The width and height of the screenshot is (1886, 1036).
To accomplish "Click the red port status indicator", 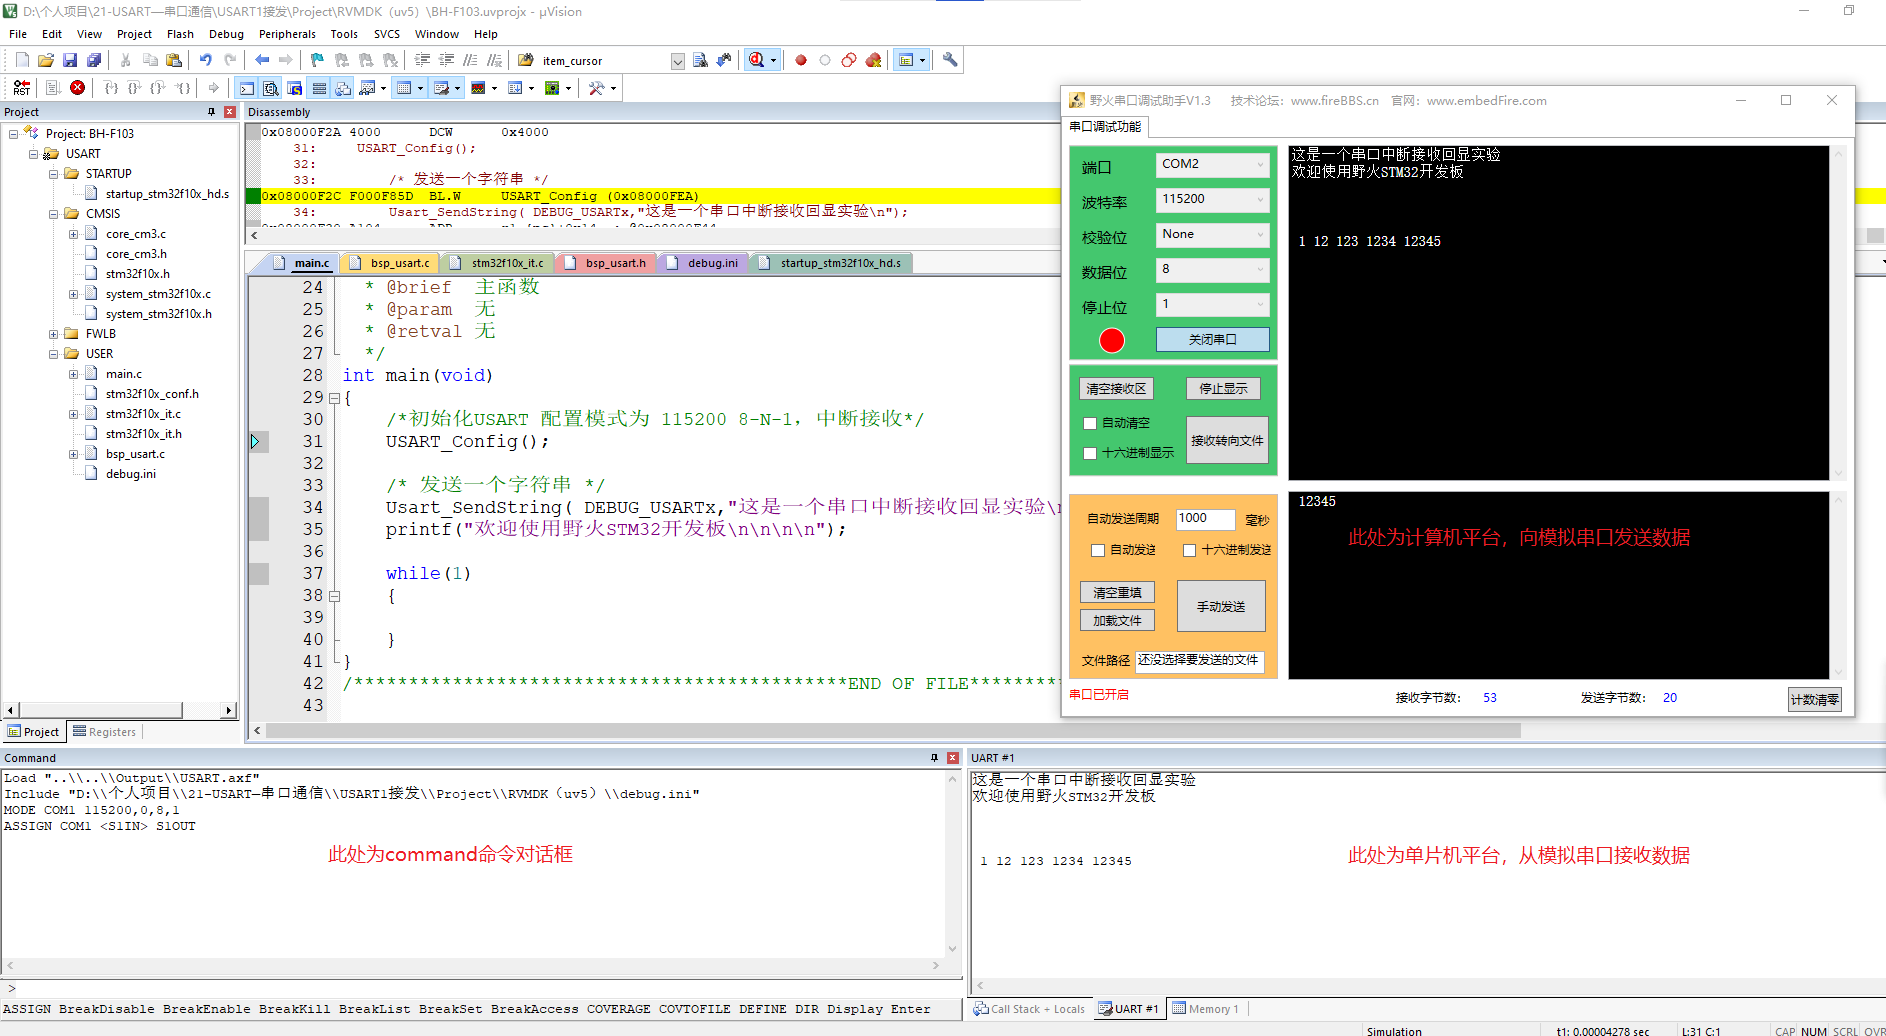I will click(x=1112, y=341).
